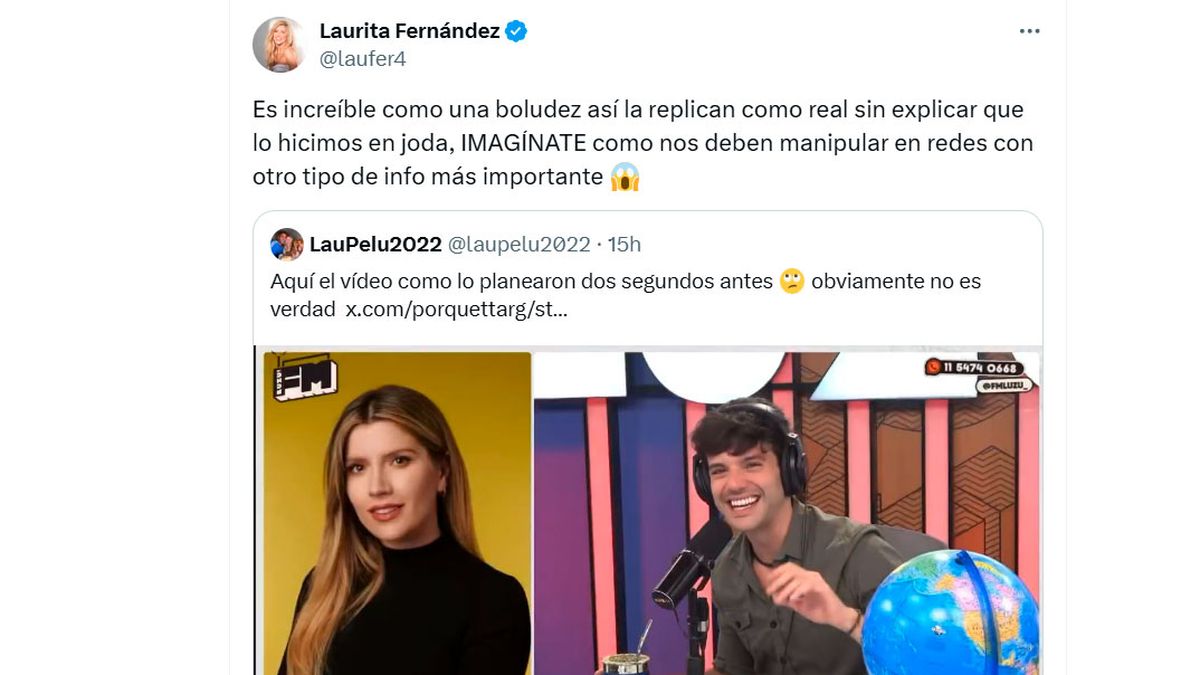
Task: Click the blue verified badge beside the name
Action: (516, 31)
